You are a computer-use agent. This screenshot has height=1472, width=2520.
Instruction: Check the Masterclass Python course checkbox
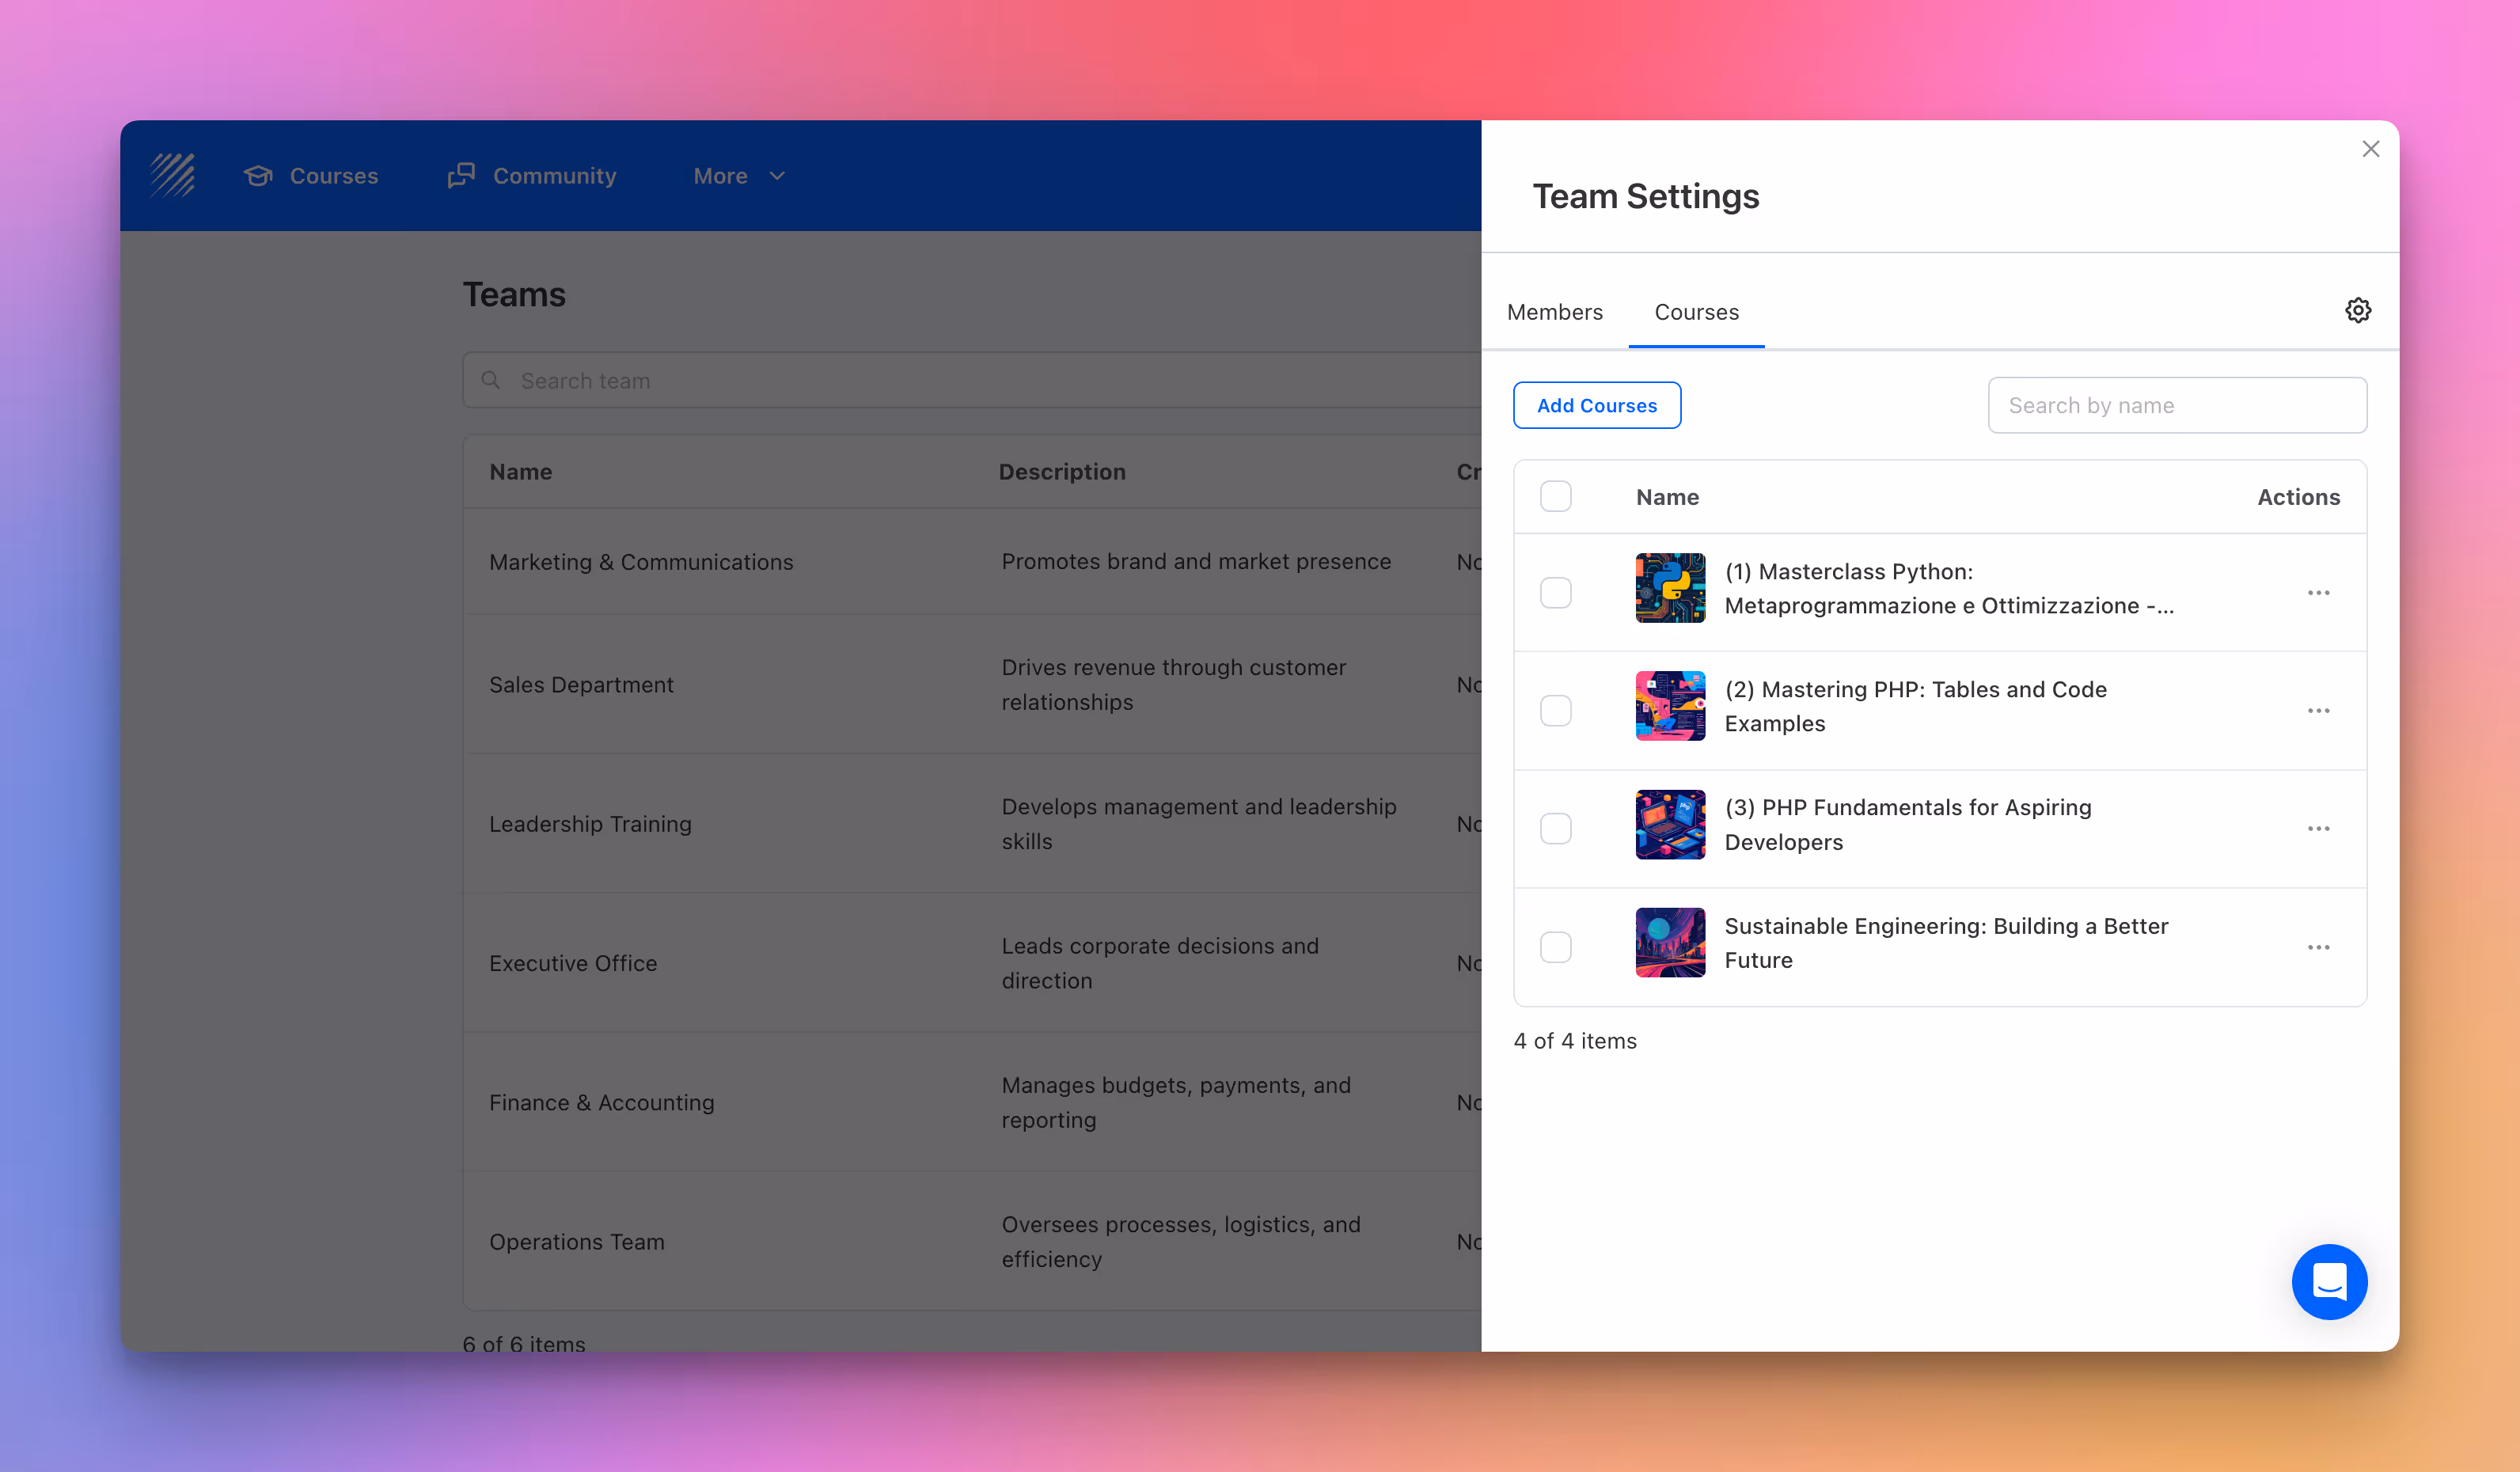pyautogui.click(x=1555, y=593)
